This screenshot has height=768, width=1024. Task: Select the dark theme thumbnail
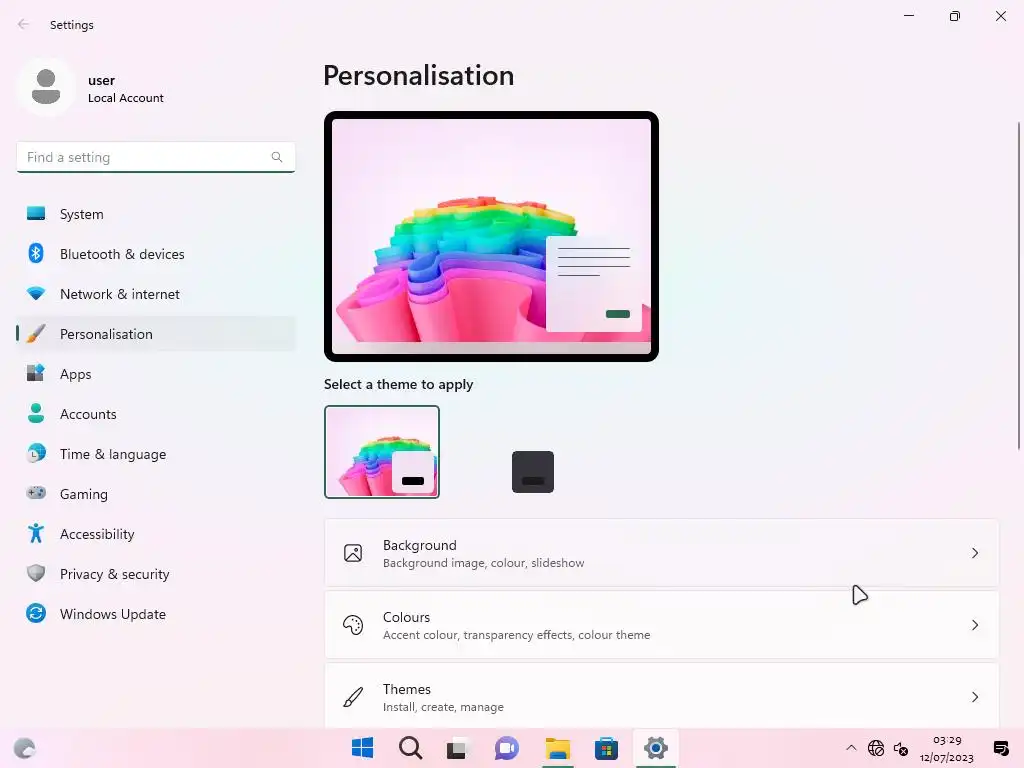pyautogui.click(x=533, y=472)
